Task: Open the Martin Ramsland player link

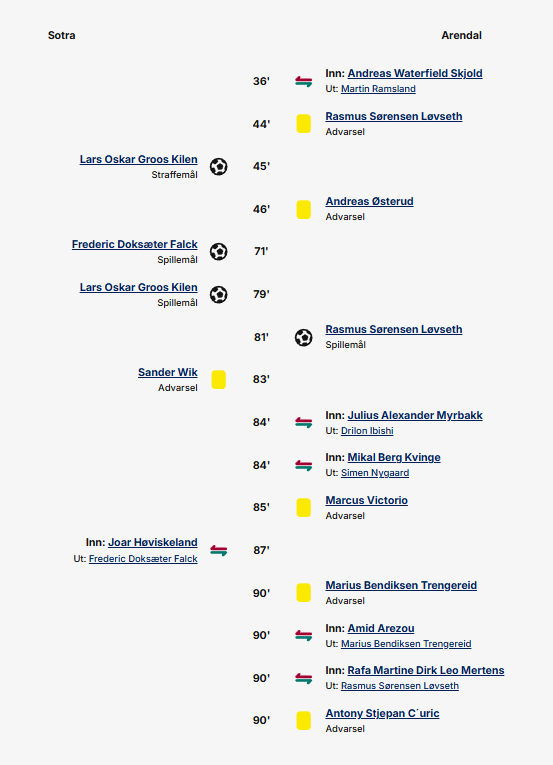Action: pyautogui.click(x=378, y=89)
